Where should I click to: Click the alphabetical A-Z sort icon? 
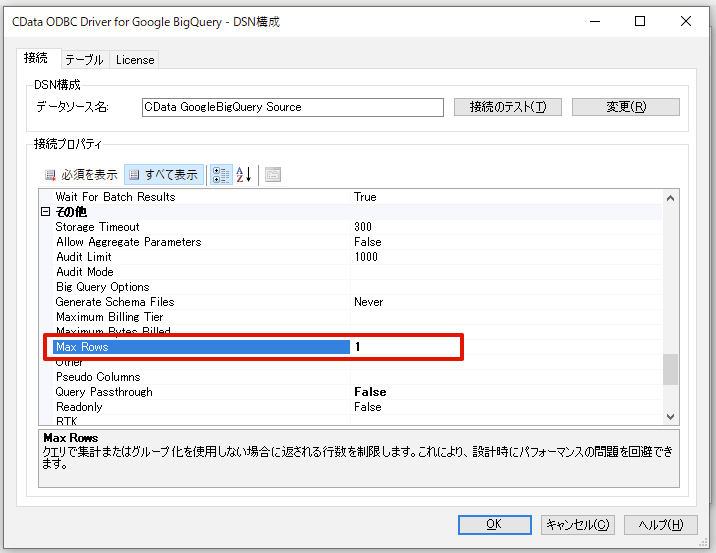[x=244, y=174]
